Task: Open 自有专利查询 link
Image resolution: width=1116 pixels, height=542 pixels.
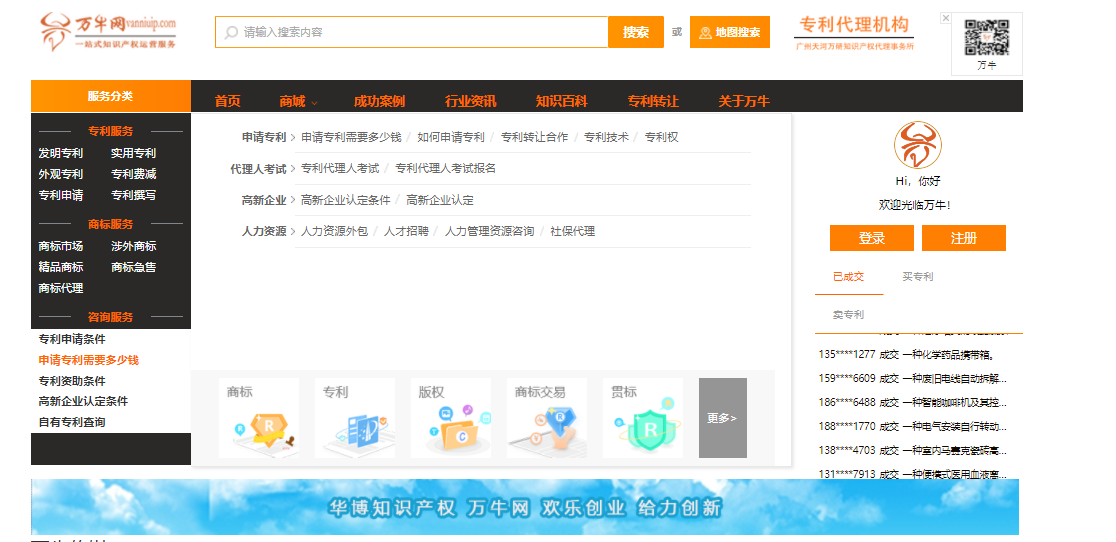Action: pyautogui.click(x=72, y=422)
